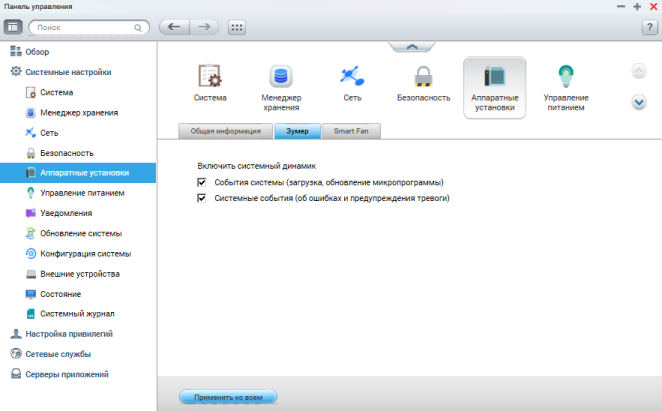
Task: Click the sidebar Уведомления icon
Action: pyautogui.click(x=30, y=213)
